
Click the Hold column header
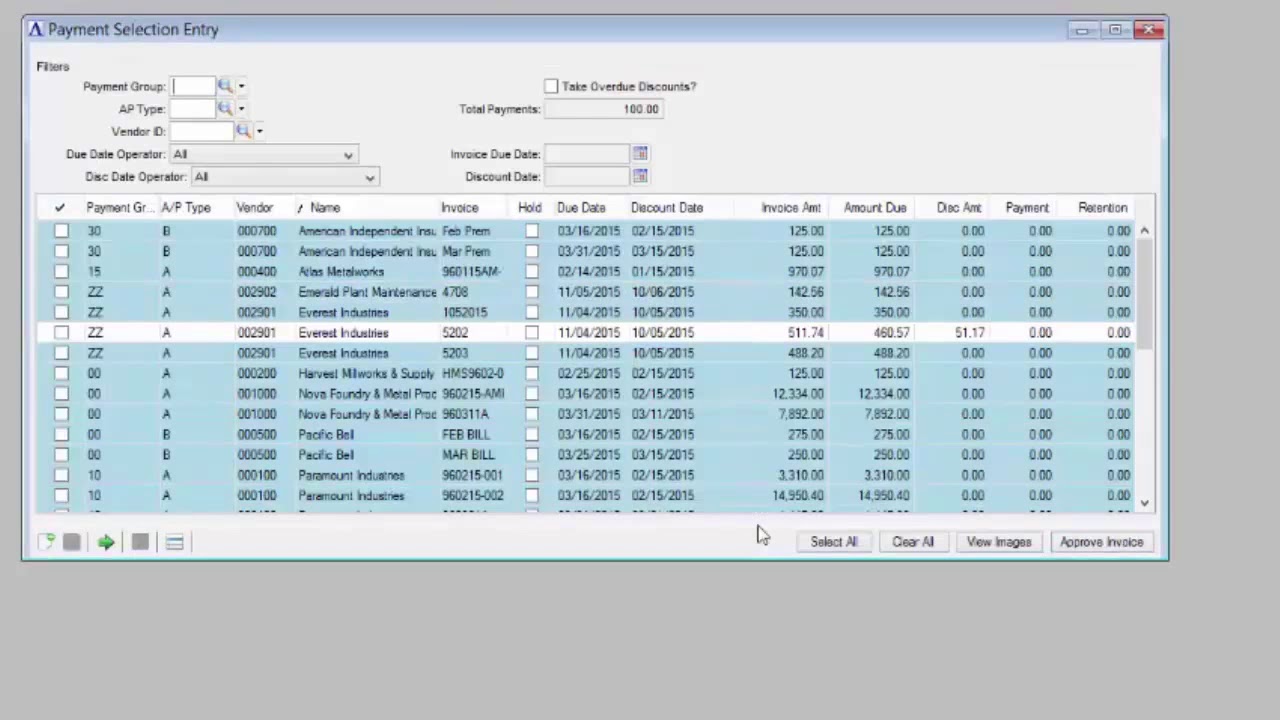(x=530, y=208)
